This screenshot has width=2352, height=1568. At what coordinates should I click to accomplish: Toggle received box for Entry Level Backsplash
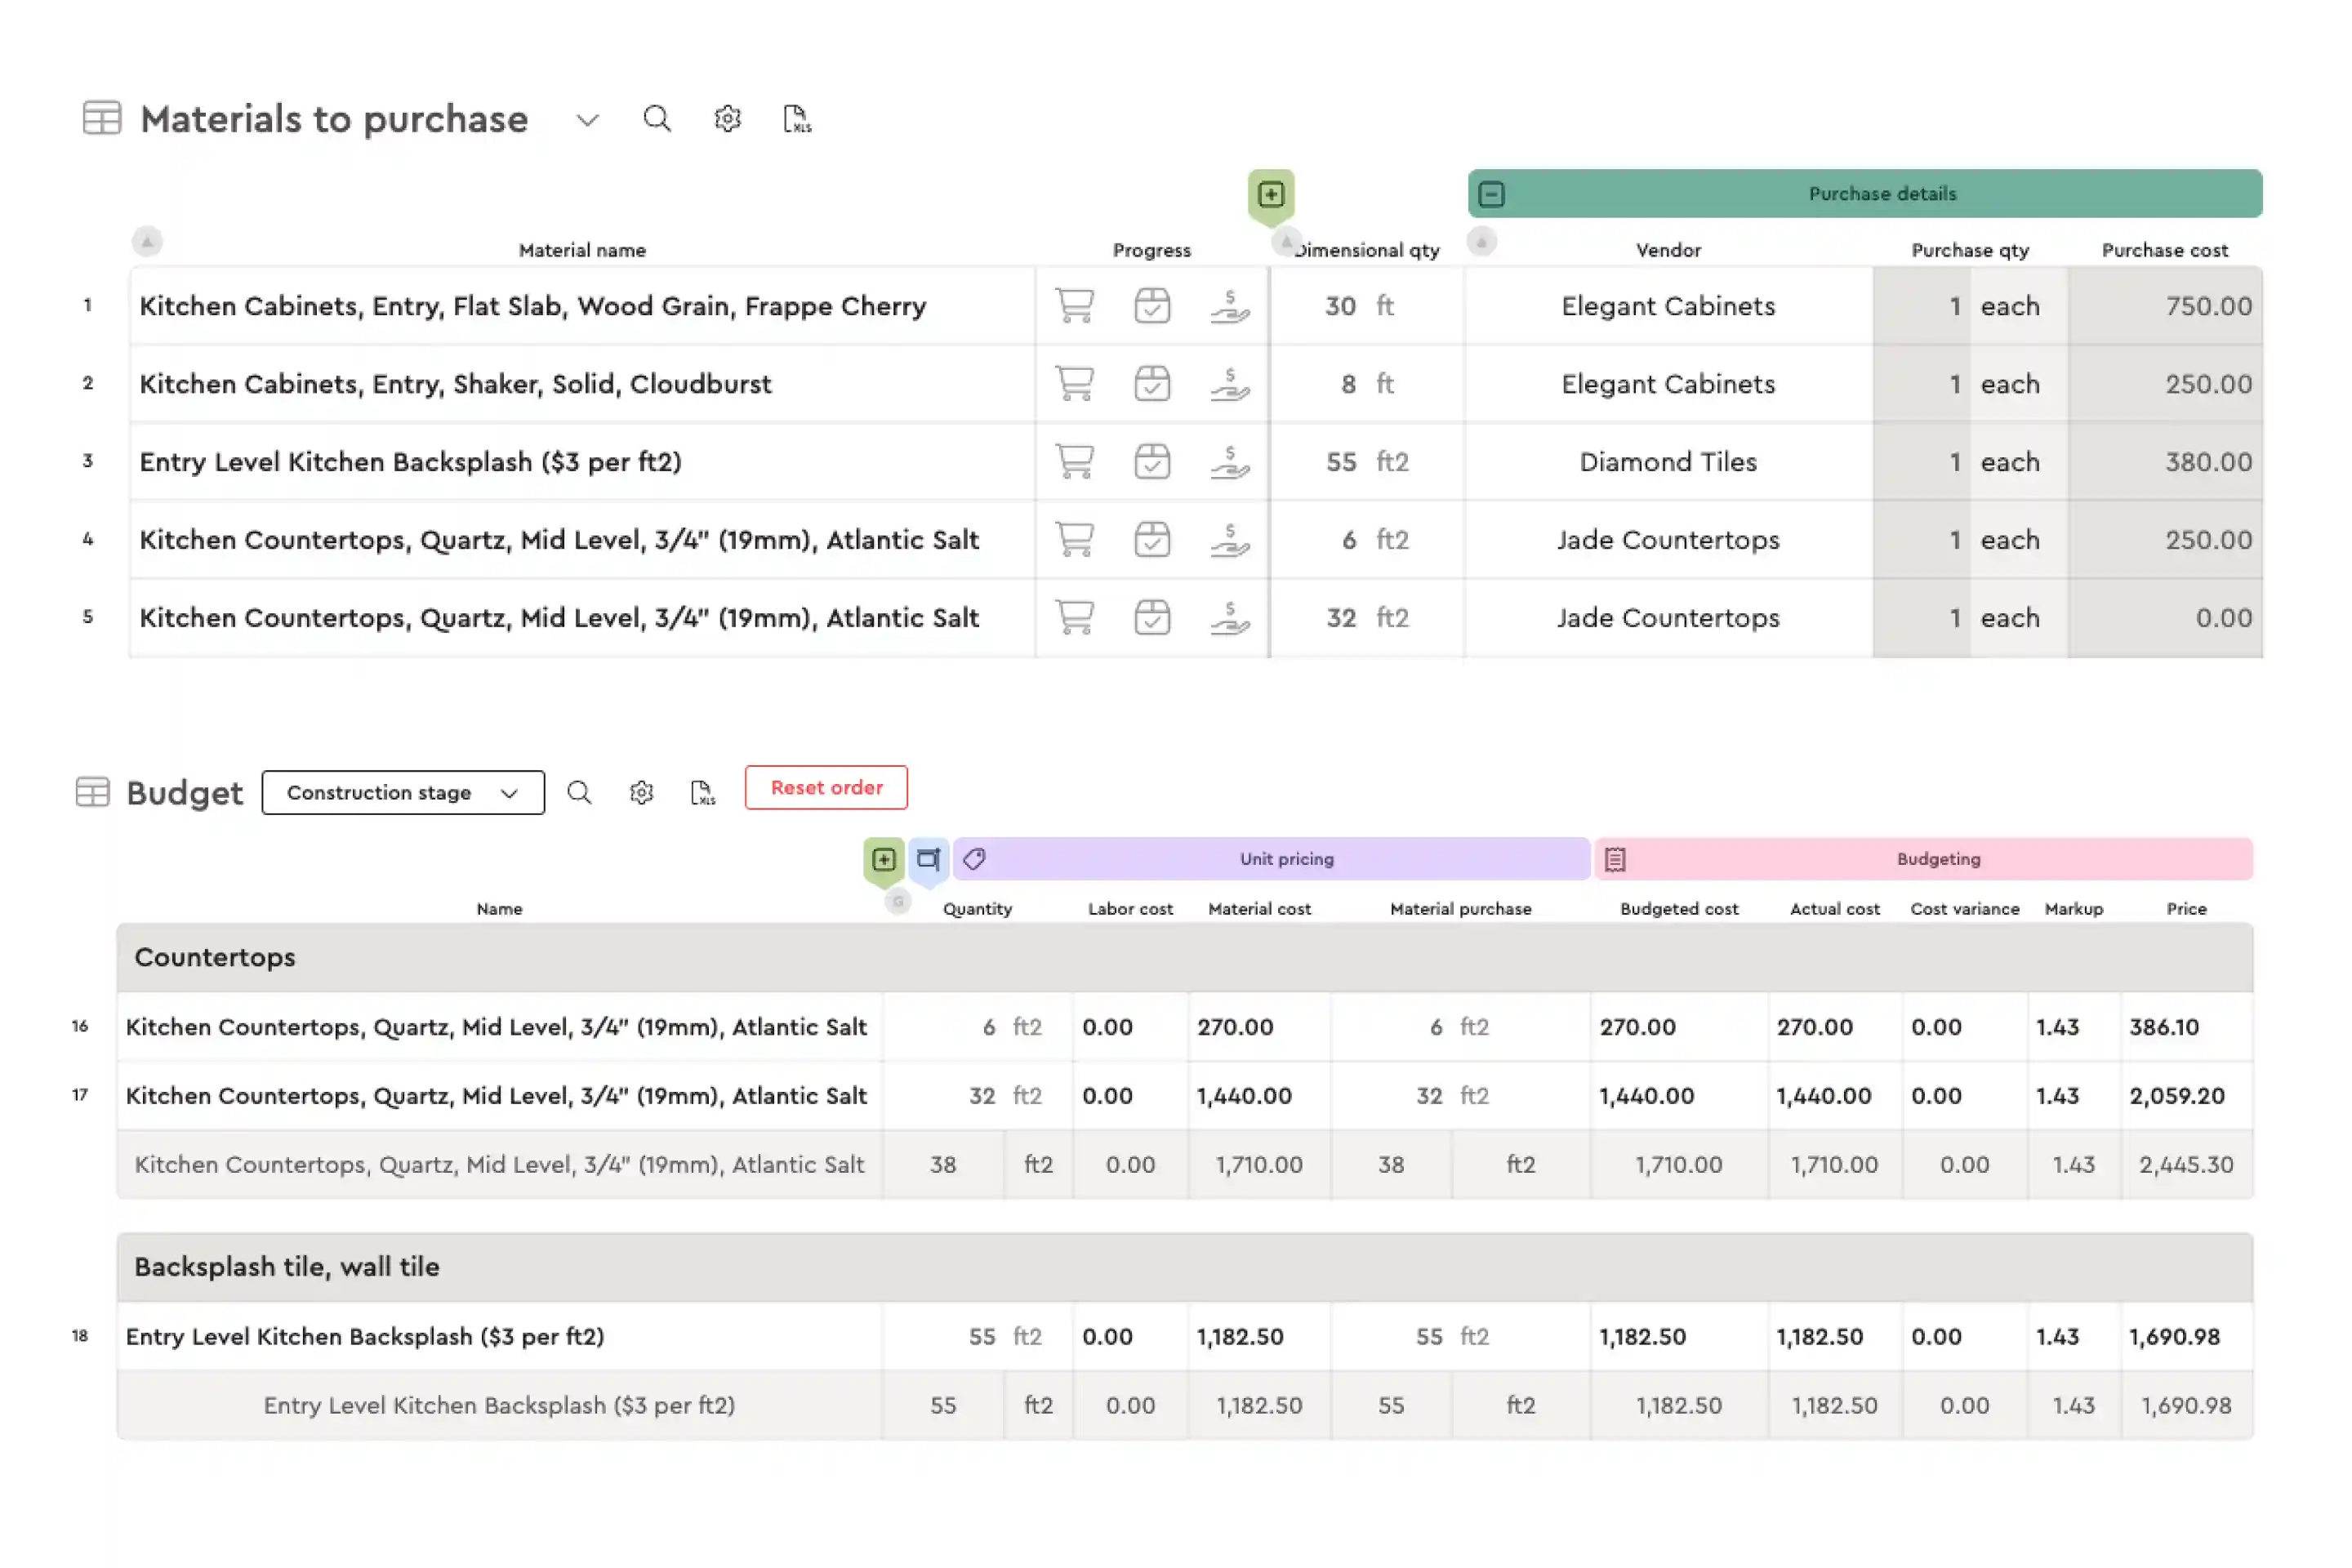click(x=1152, y=462)
